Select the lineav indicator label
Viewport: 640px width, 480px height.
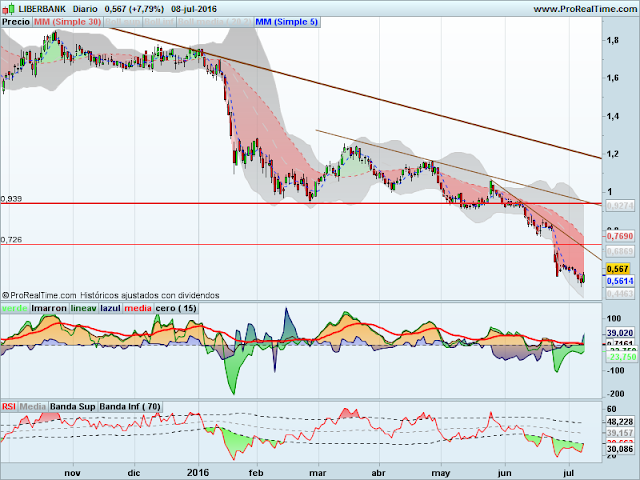point(84,308)
